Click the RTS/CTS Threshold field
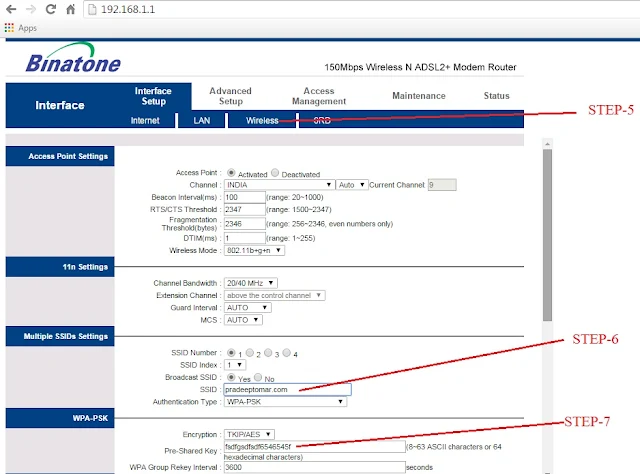The width and height of the screenshot is (640, 474). tap(244, 209)
